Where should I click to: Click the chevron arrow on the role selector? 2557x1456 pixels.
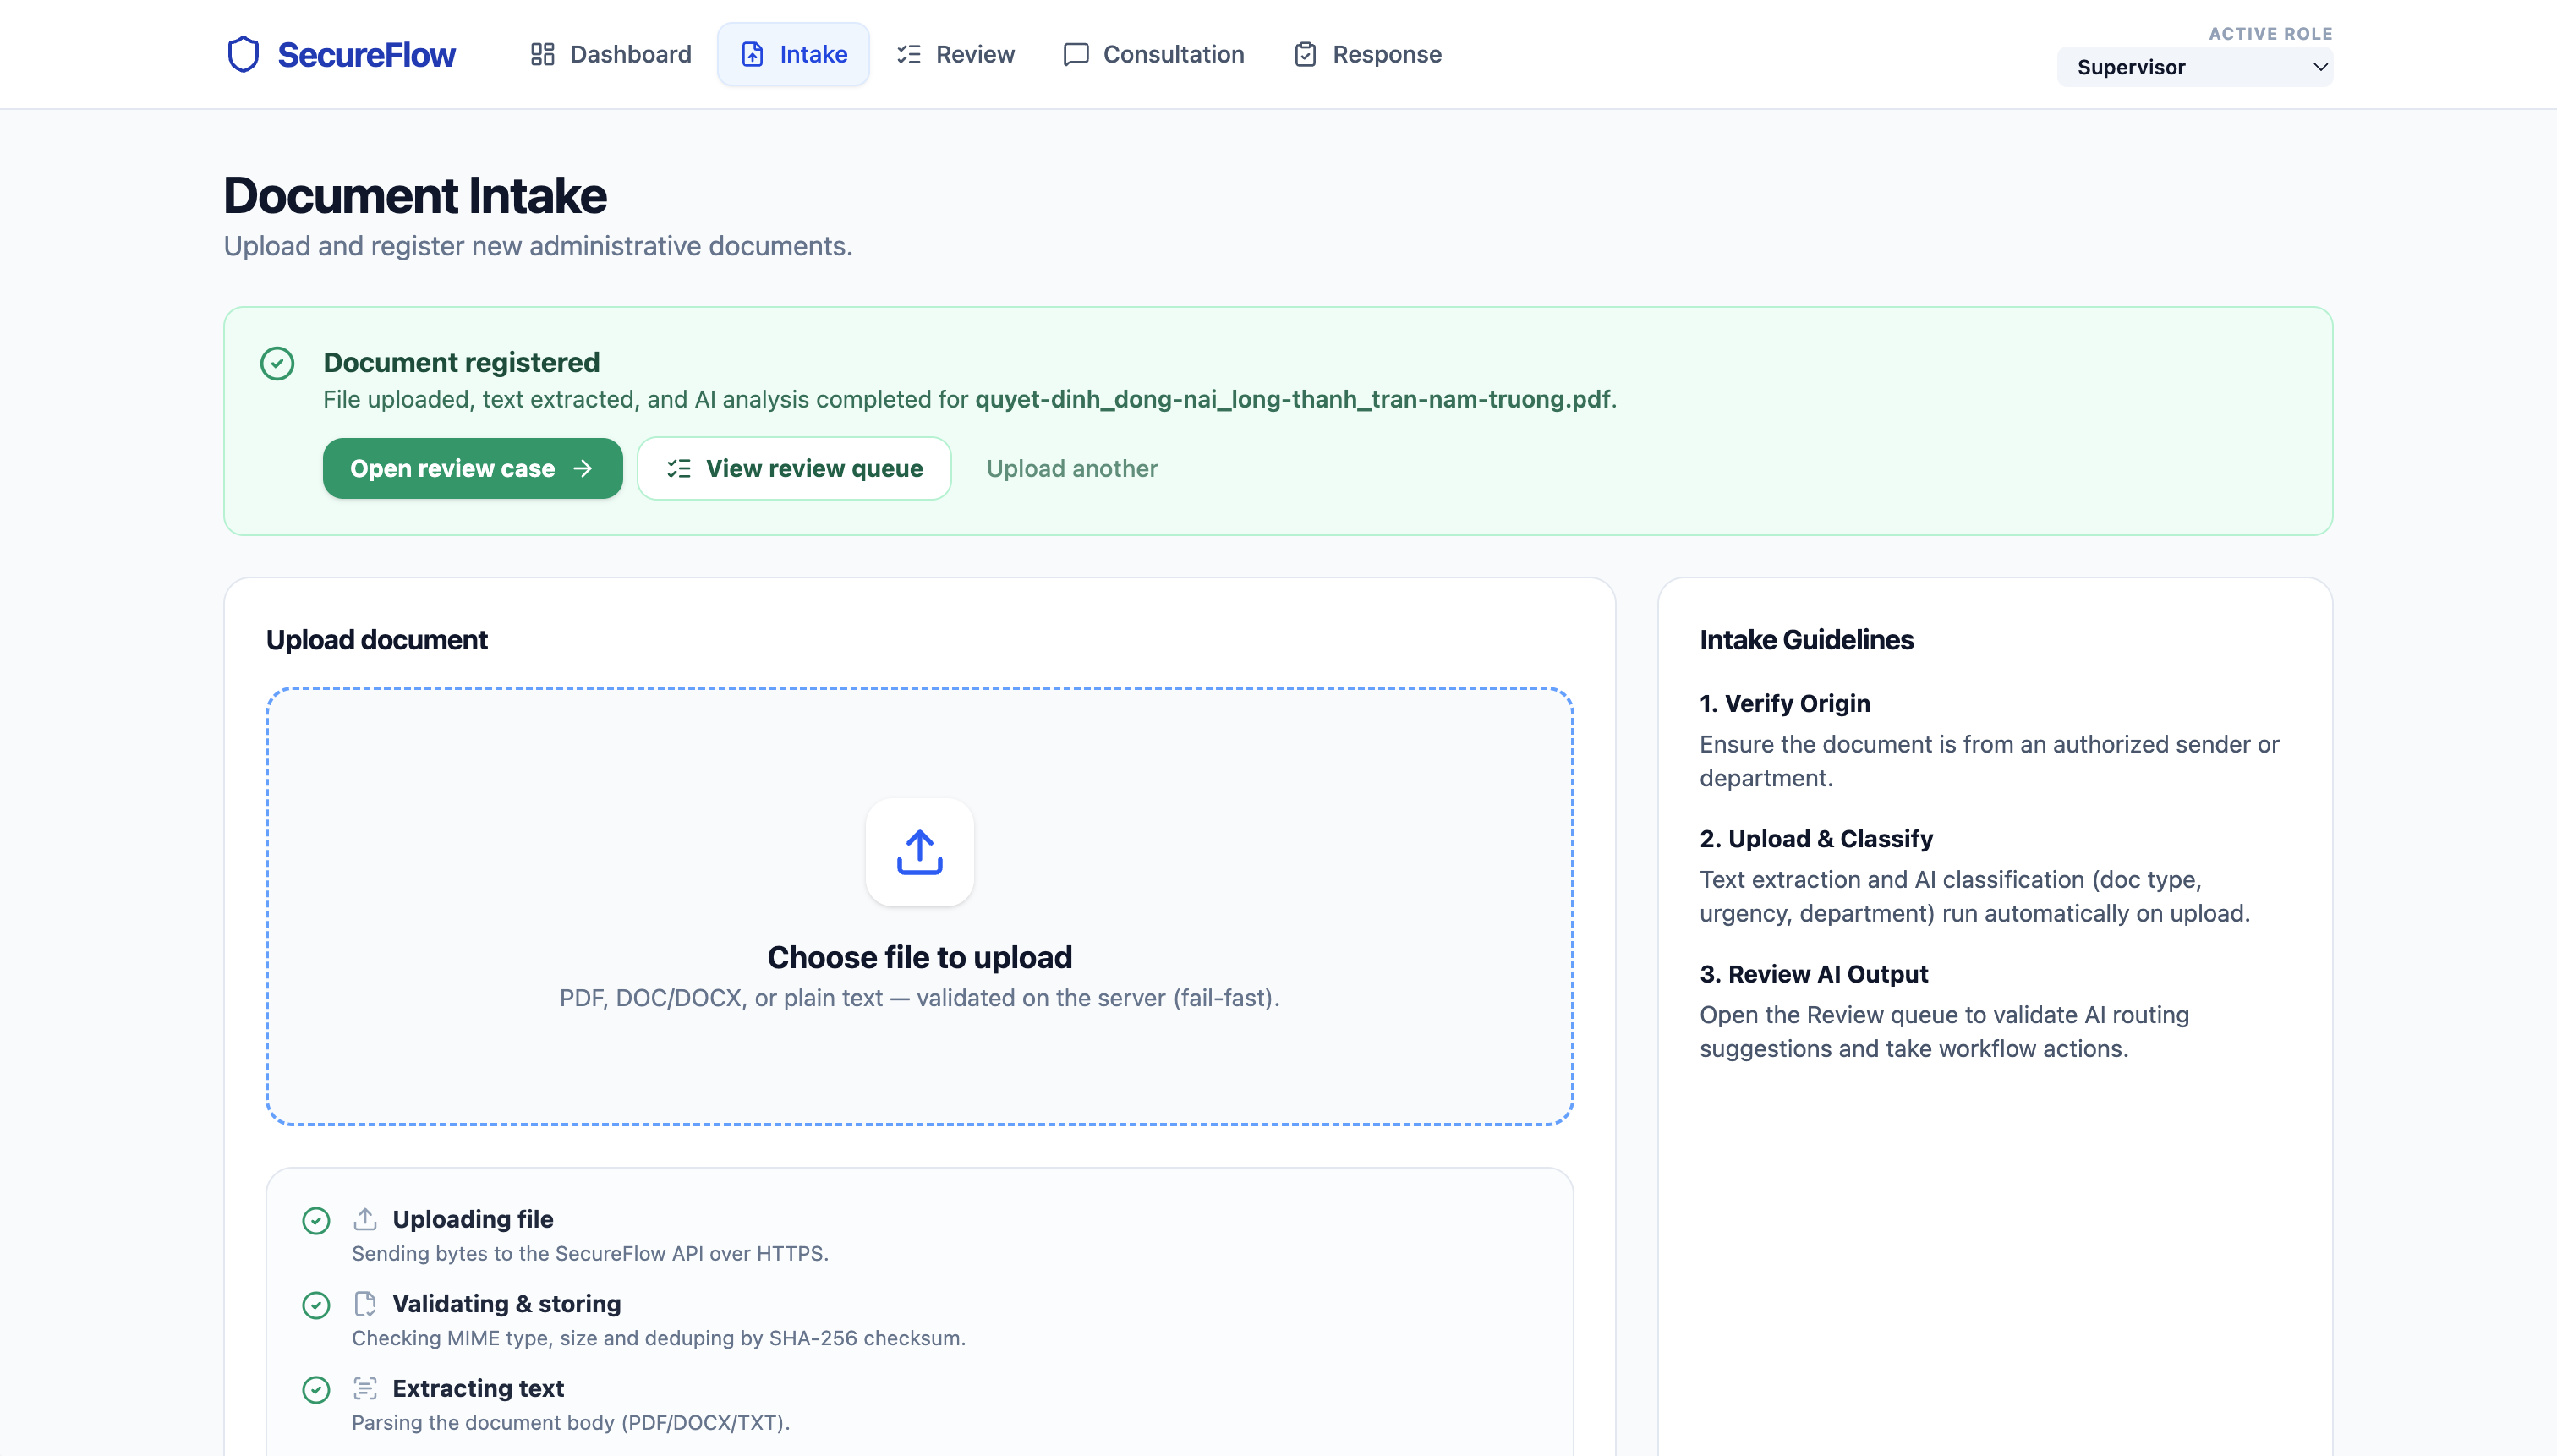point(2320,67)
